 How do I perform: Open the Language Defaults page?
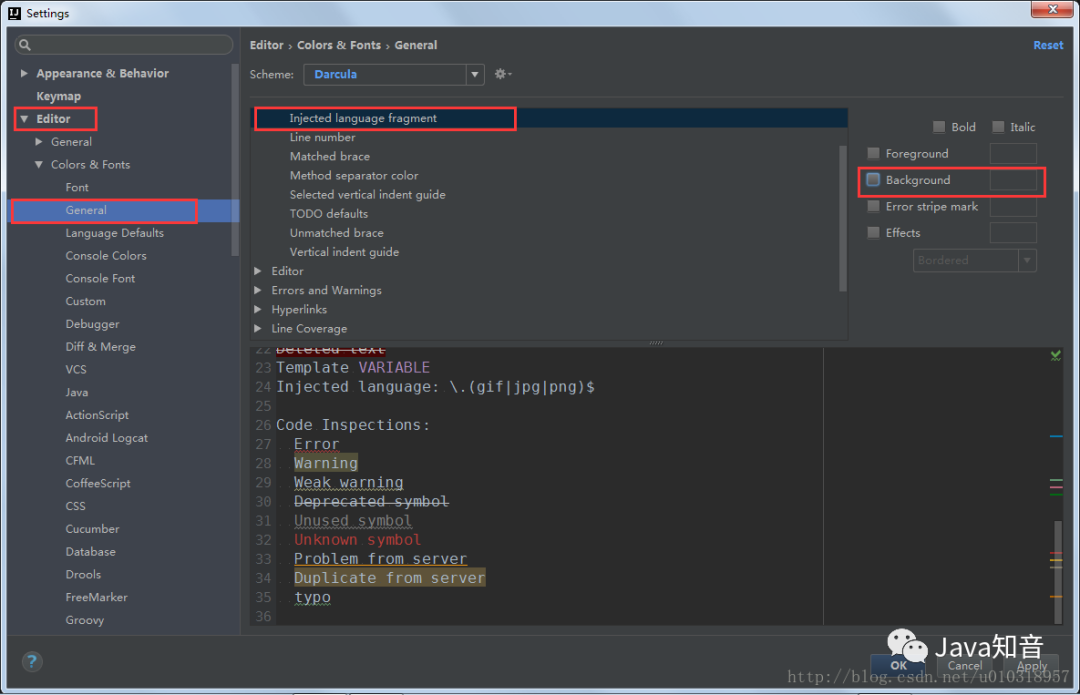114,233
